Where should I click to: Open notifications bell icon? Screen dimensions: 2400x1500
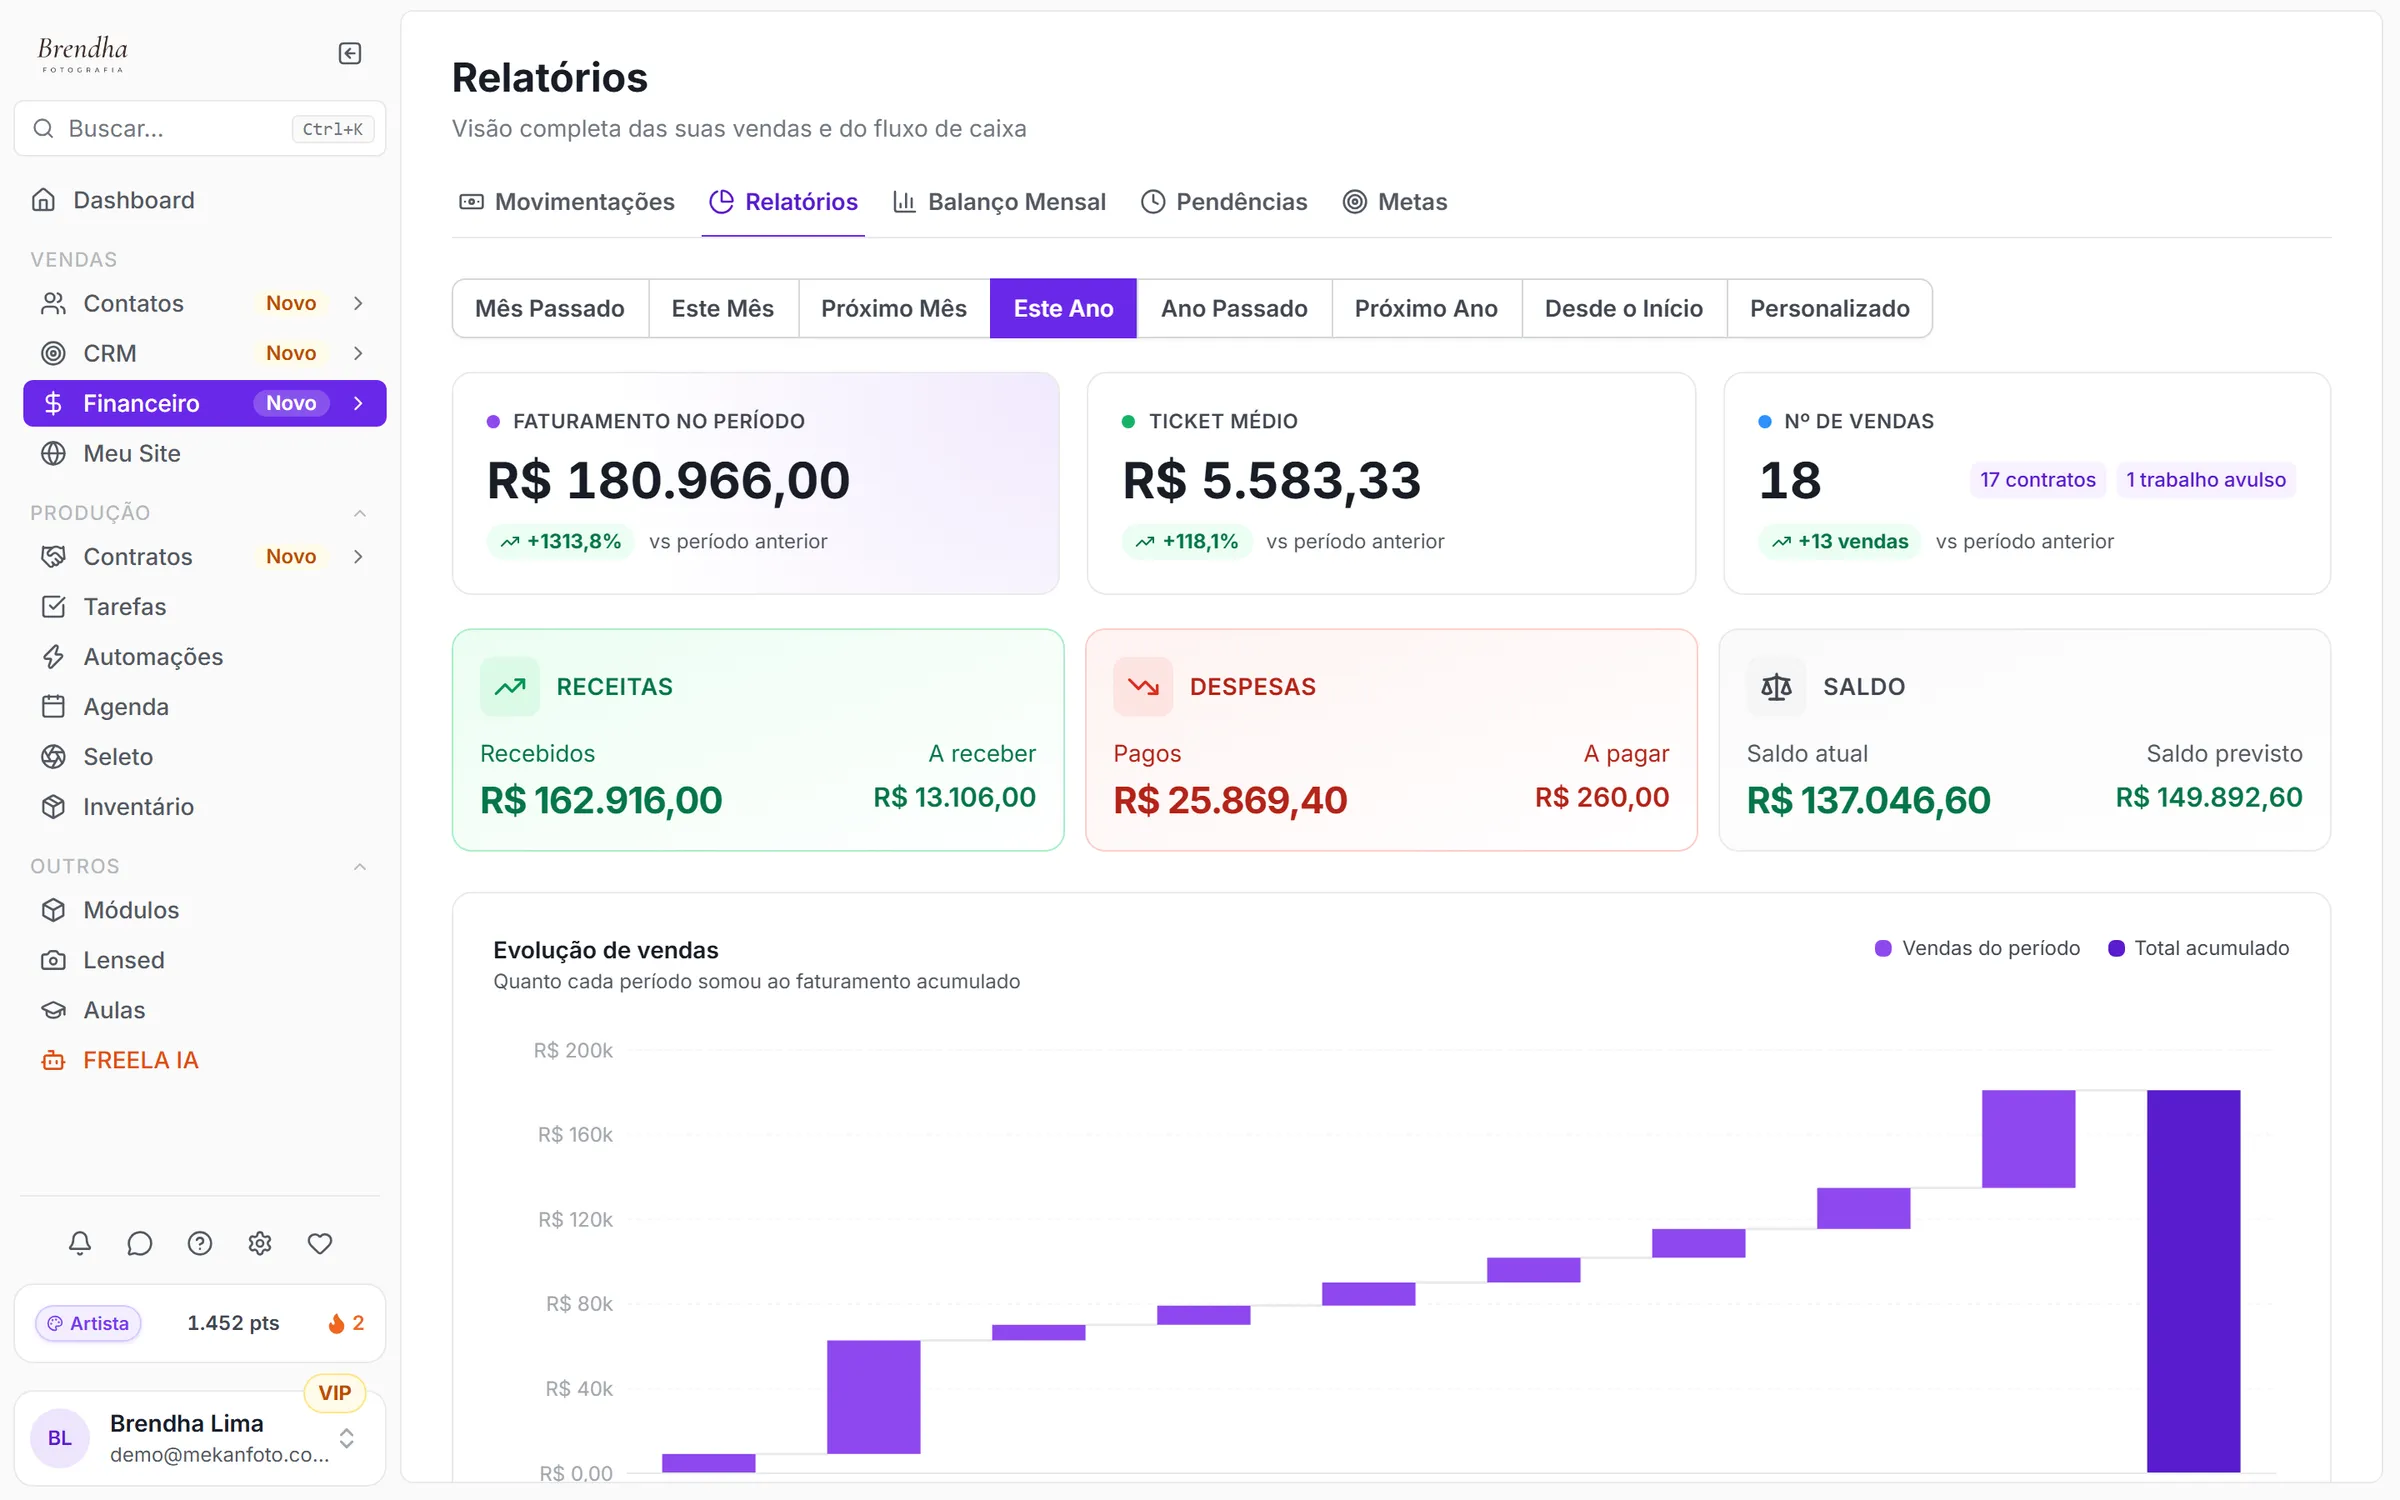click(80, 1243)
